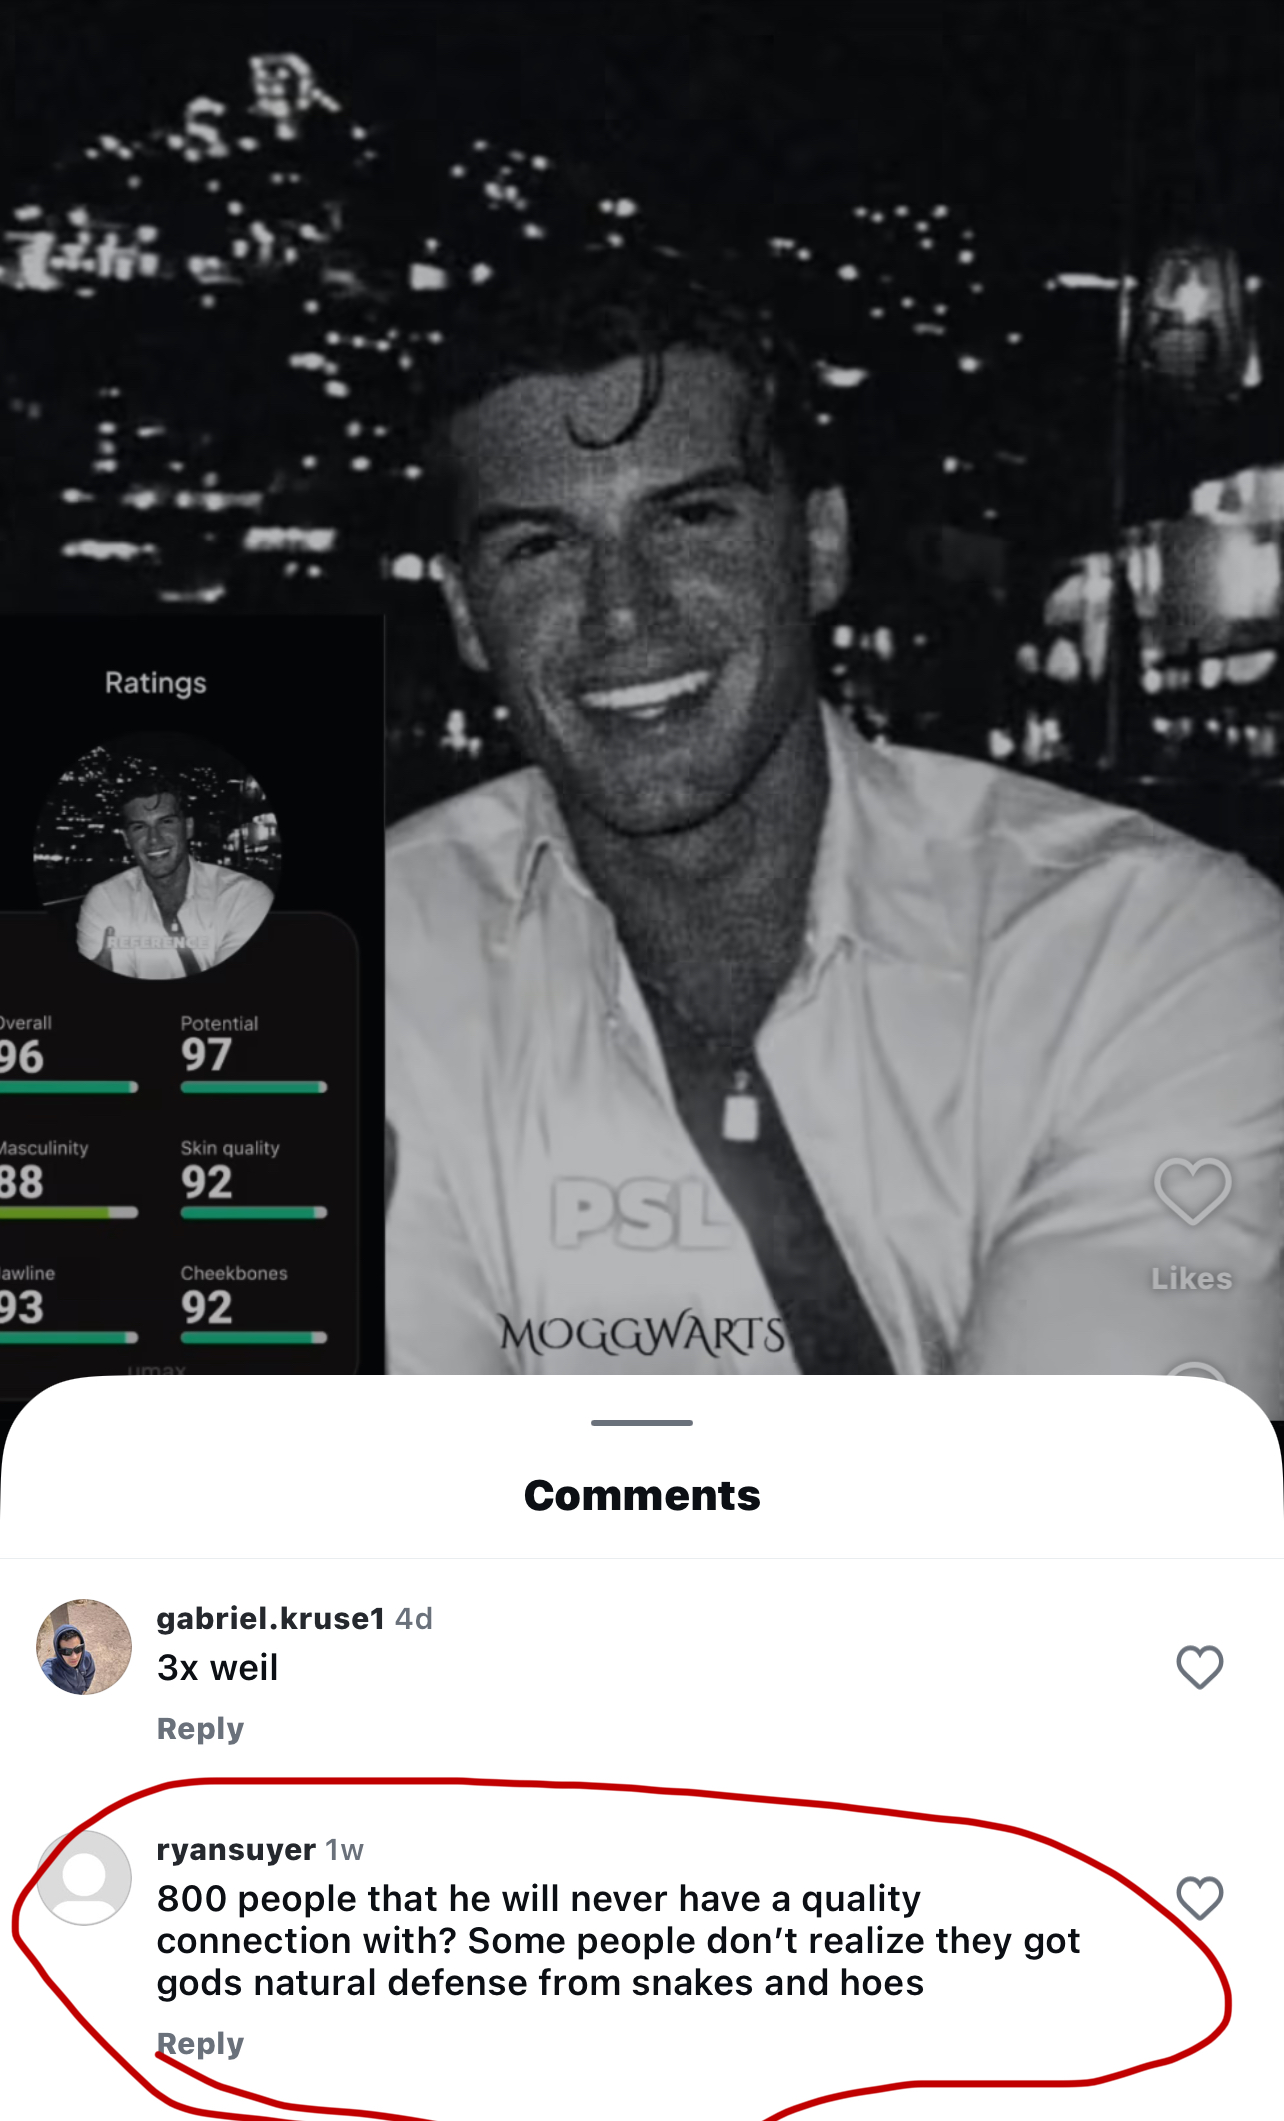The image size is (1284, 2121).
Task: Like ryansuyer's comment with the heart
Action: click(1199, 1898)
